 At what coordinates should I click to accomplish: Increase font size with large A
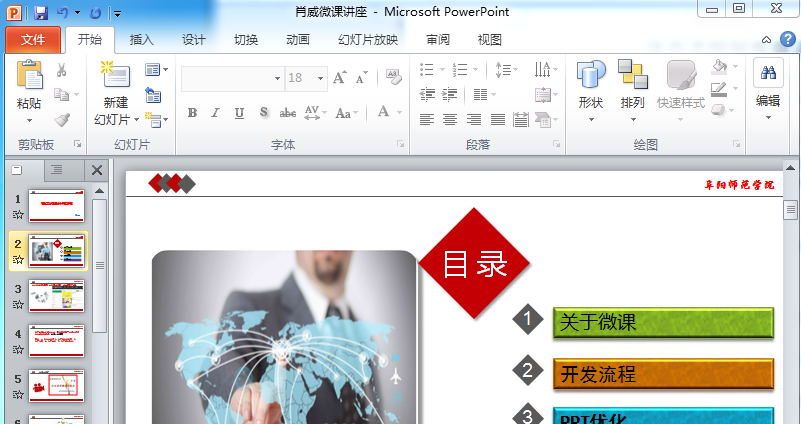[339, 78]
